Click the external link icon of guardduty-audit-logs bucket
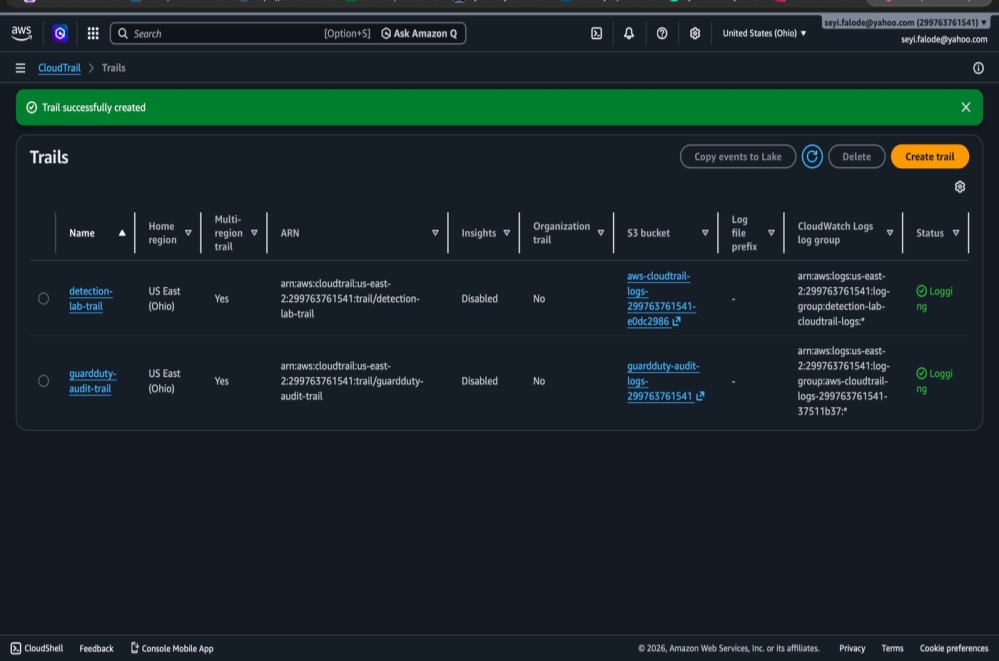 point(700,396)
